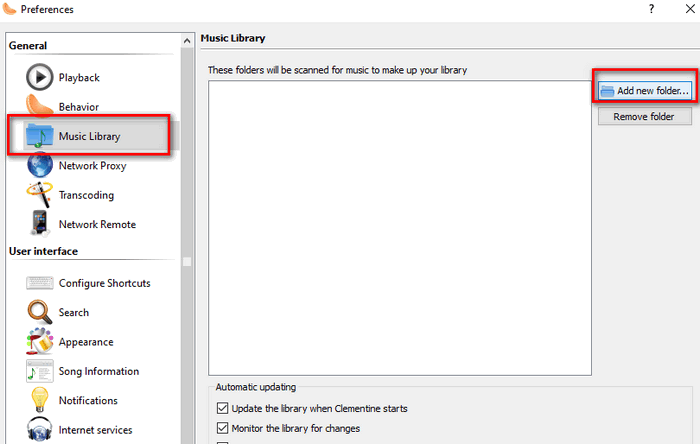This screenshot has height=444, width=700.
Task: Click Remove folder button
Action: tap(645, 116)
